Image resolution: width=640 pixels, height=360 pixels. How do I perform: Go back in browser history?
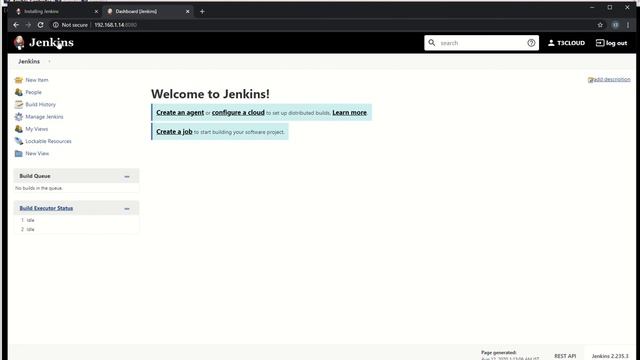tap(16, 25)
